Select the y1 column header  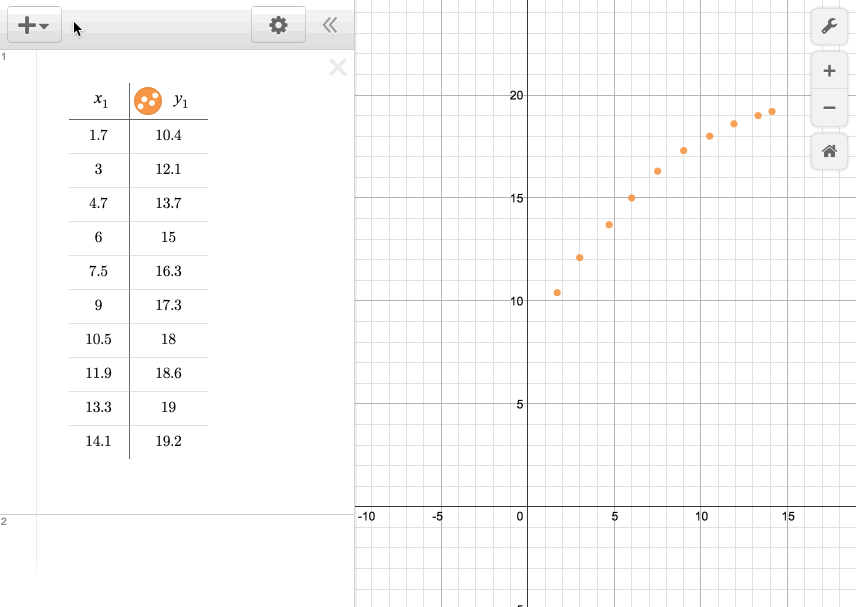(181, 100)
